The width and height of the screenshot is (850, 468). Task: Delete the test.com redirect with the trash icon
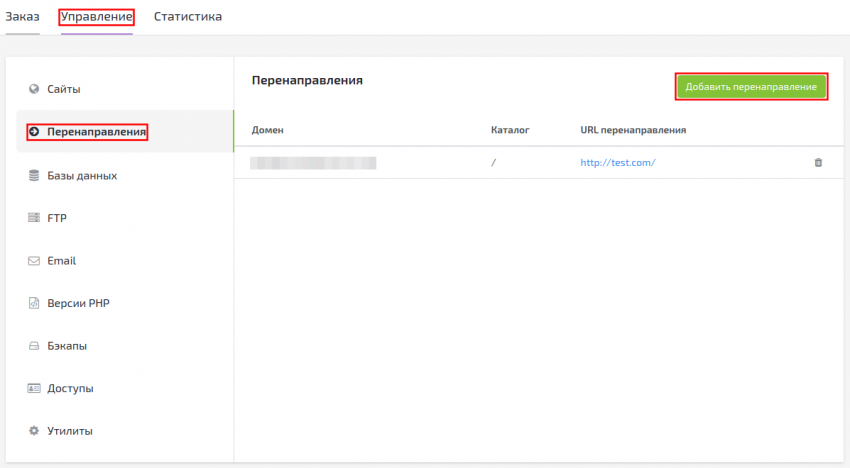coord(818,162)
